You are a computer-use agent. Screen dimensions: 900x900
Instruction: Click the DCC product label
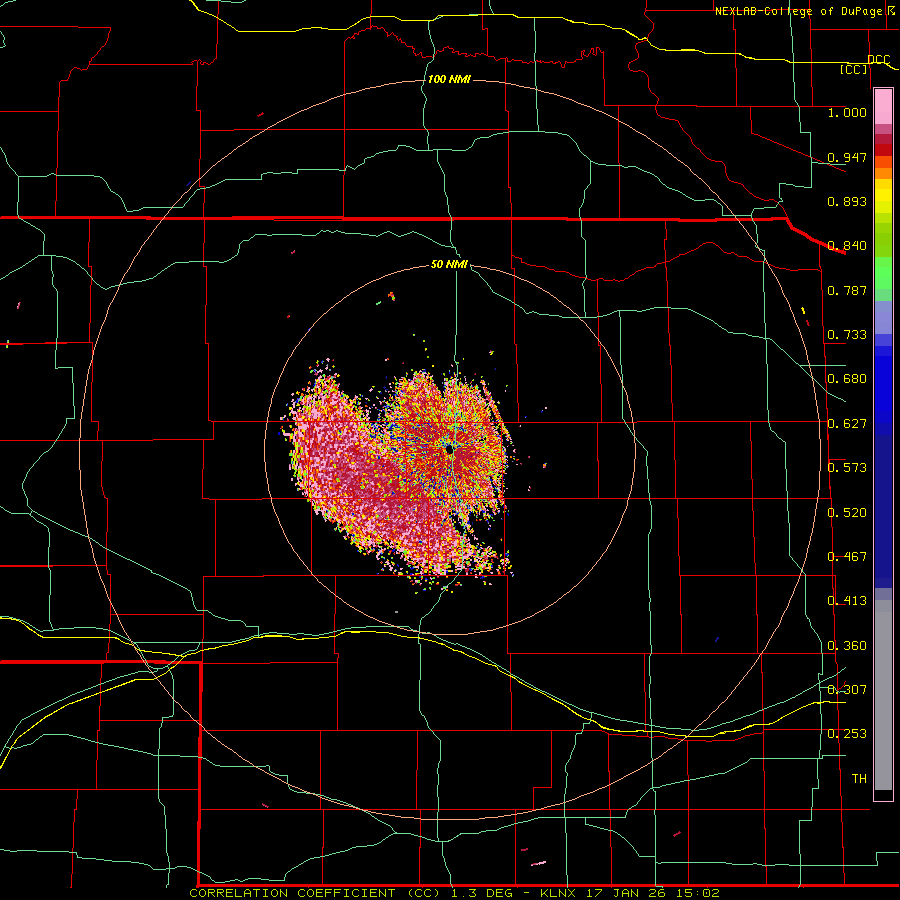pyautogui.click(x=879, y=59)
